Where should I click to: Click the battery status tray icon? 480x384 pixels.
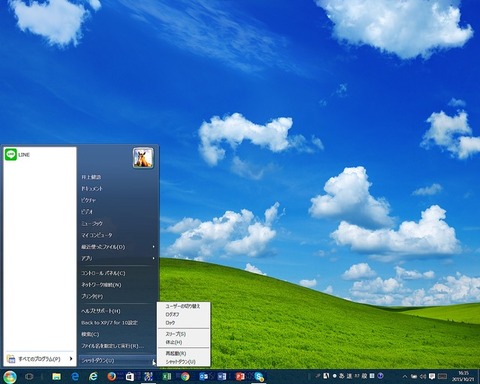(414, 377)
